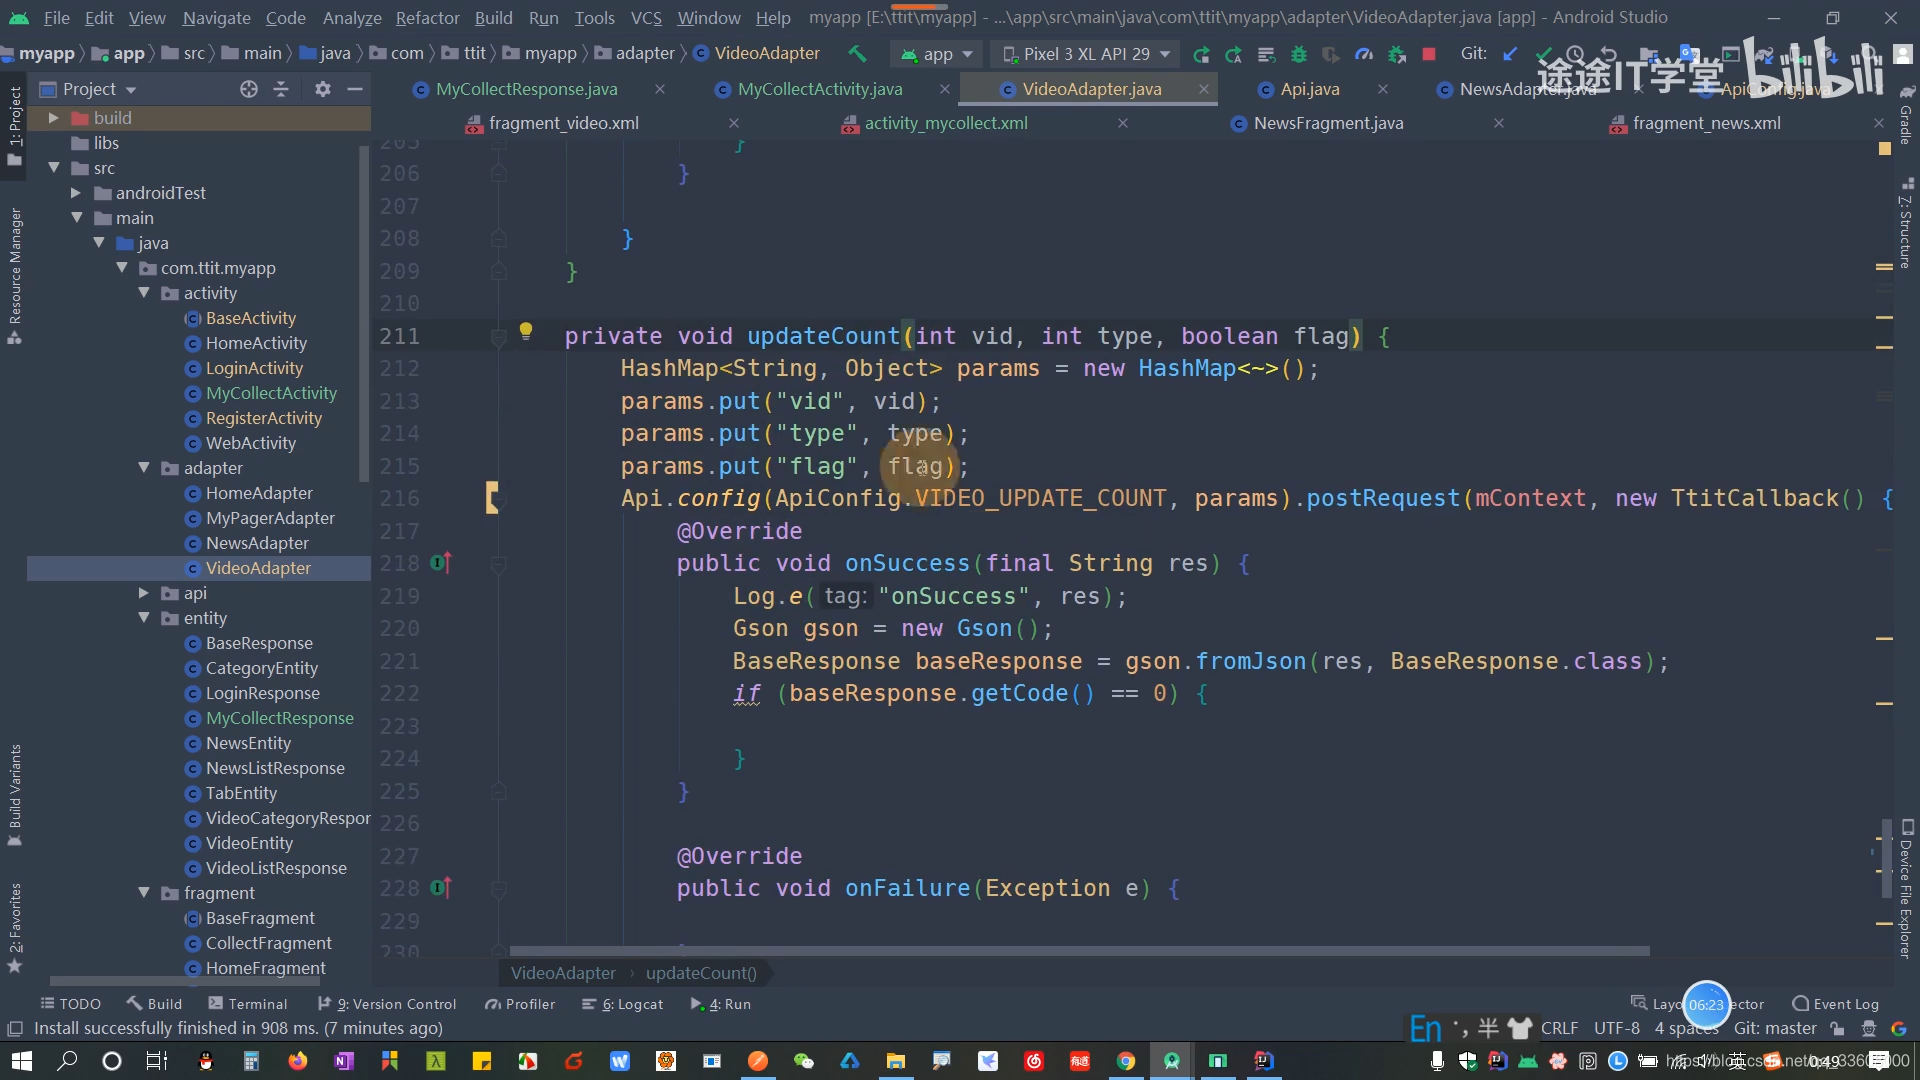This screenshot has width=1920, height=1080.
Task: Switch to NewsFragment.java tab
Action: click(x=1328, y=123)
